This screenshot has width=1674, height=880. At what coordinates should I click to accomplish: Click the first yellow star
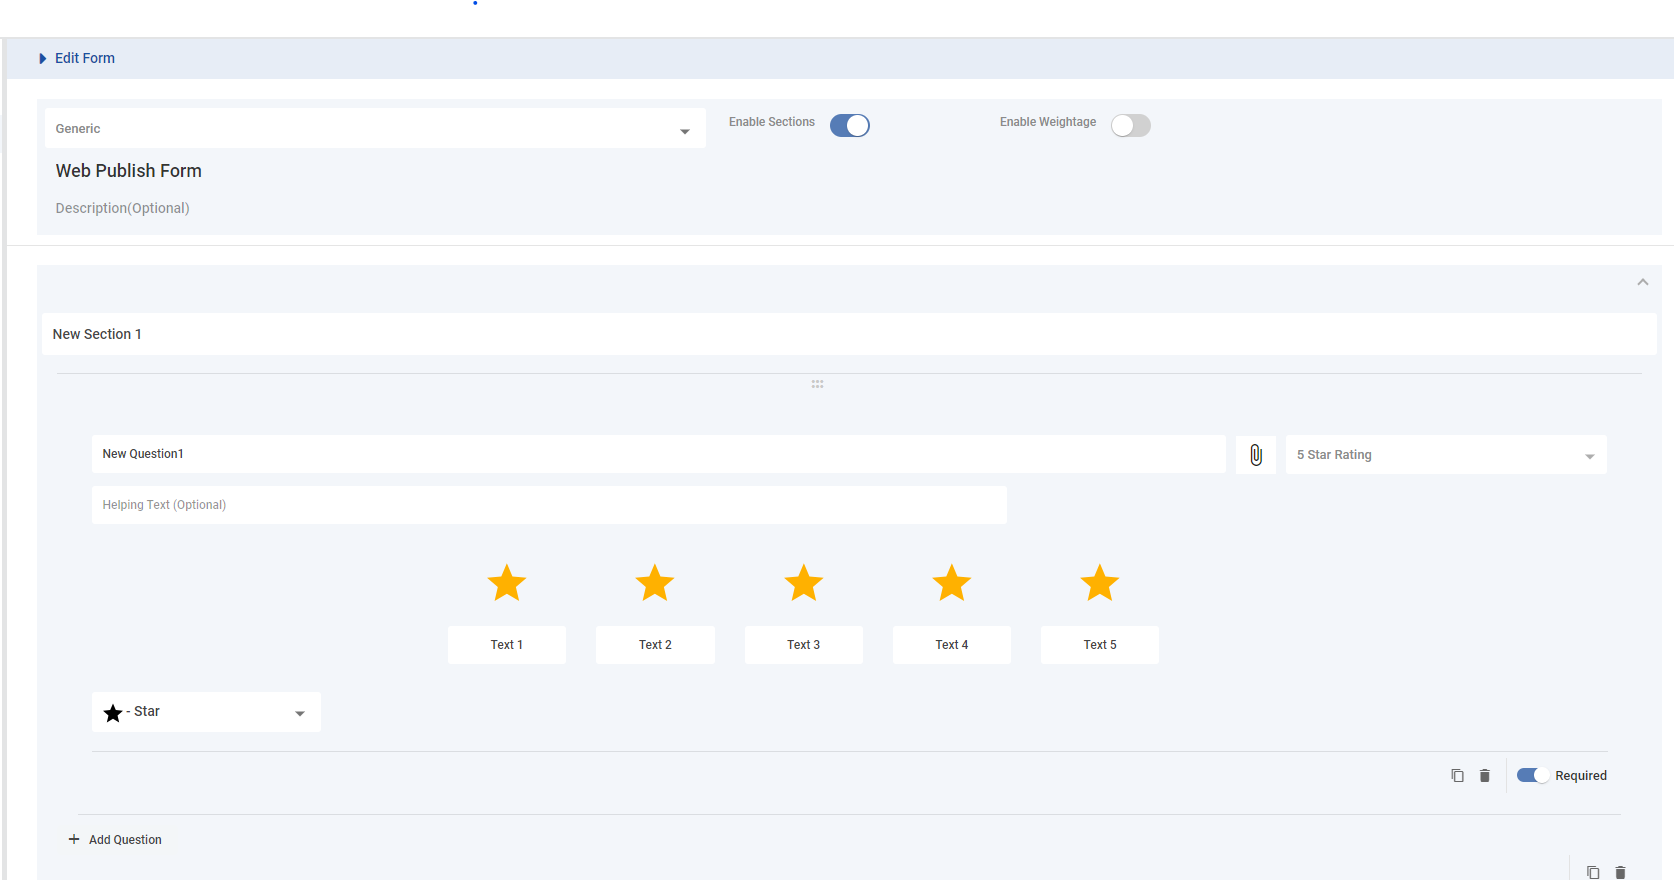point(507,583)
